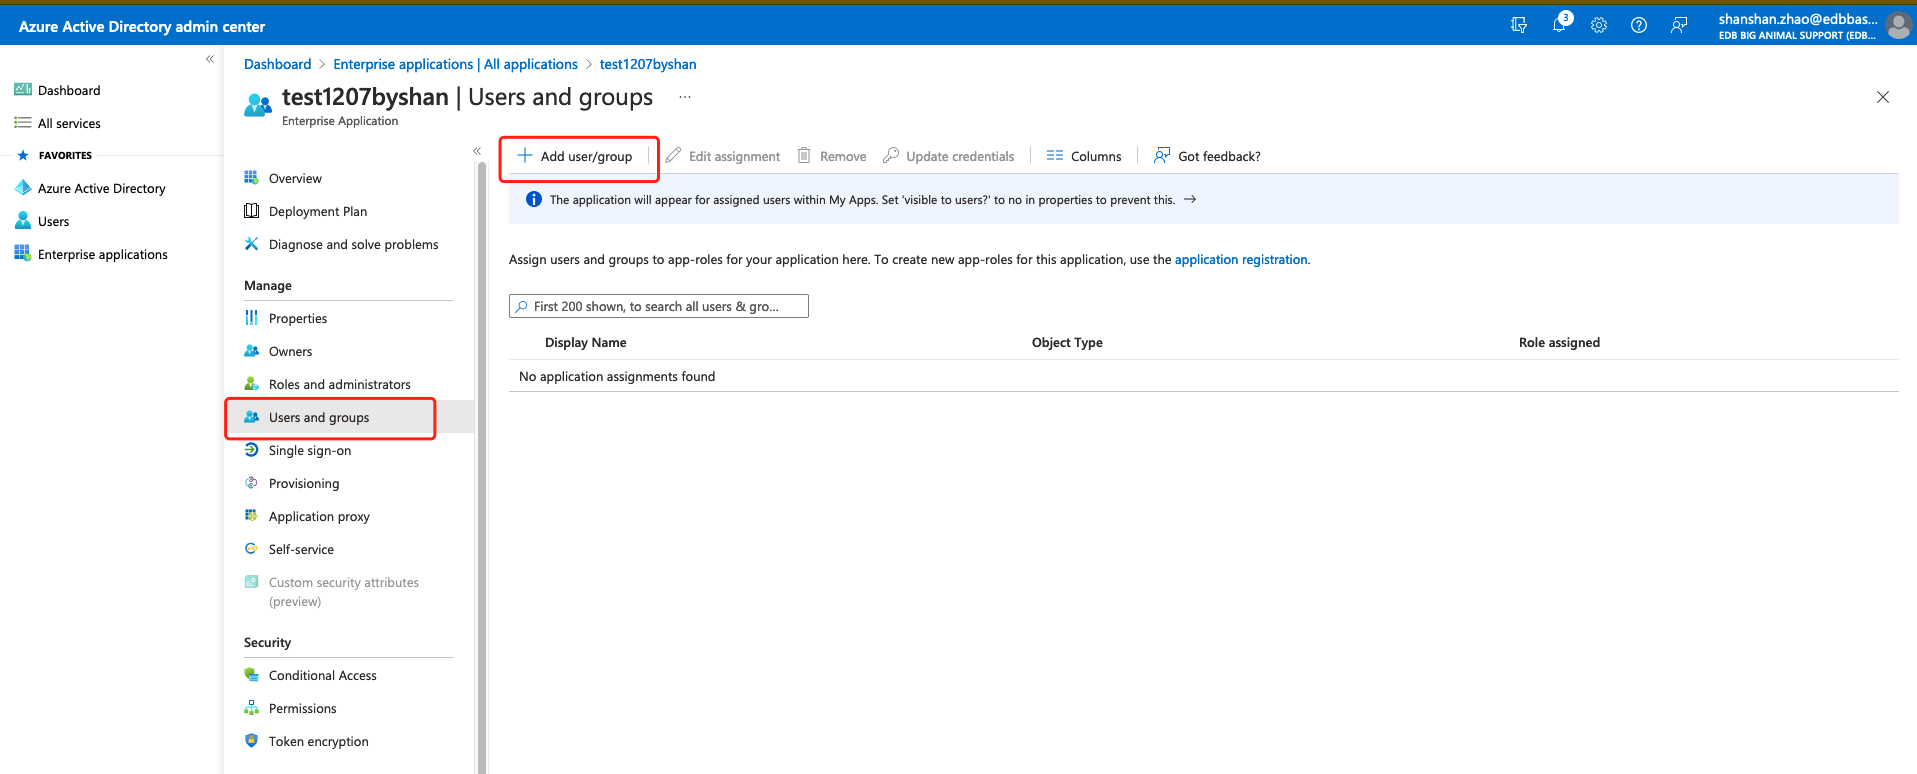Click the resource menu scrollbar
1917x774 pixels.
click(x=481, y=468)
